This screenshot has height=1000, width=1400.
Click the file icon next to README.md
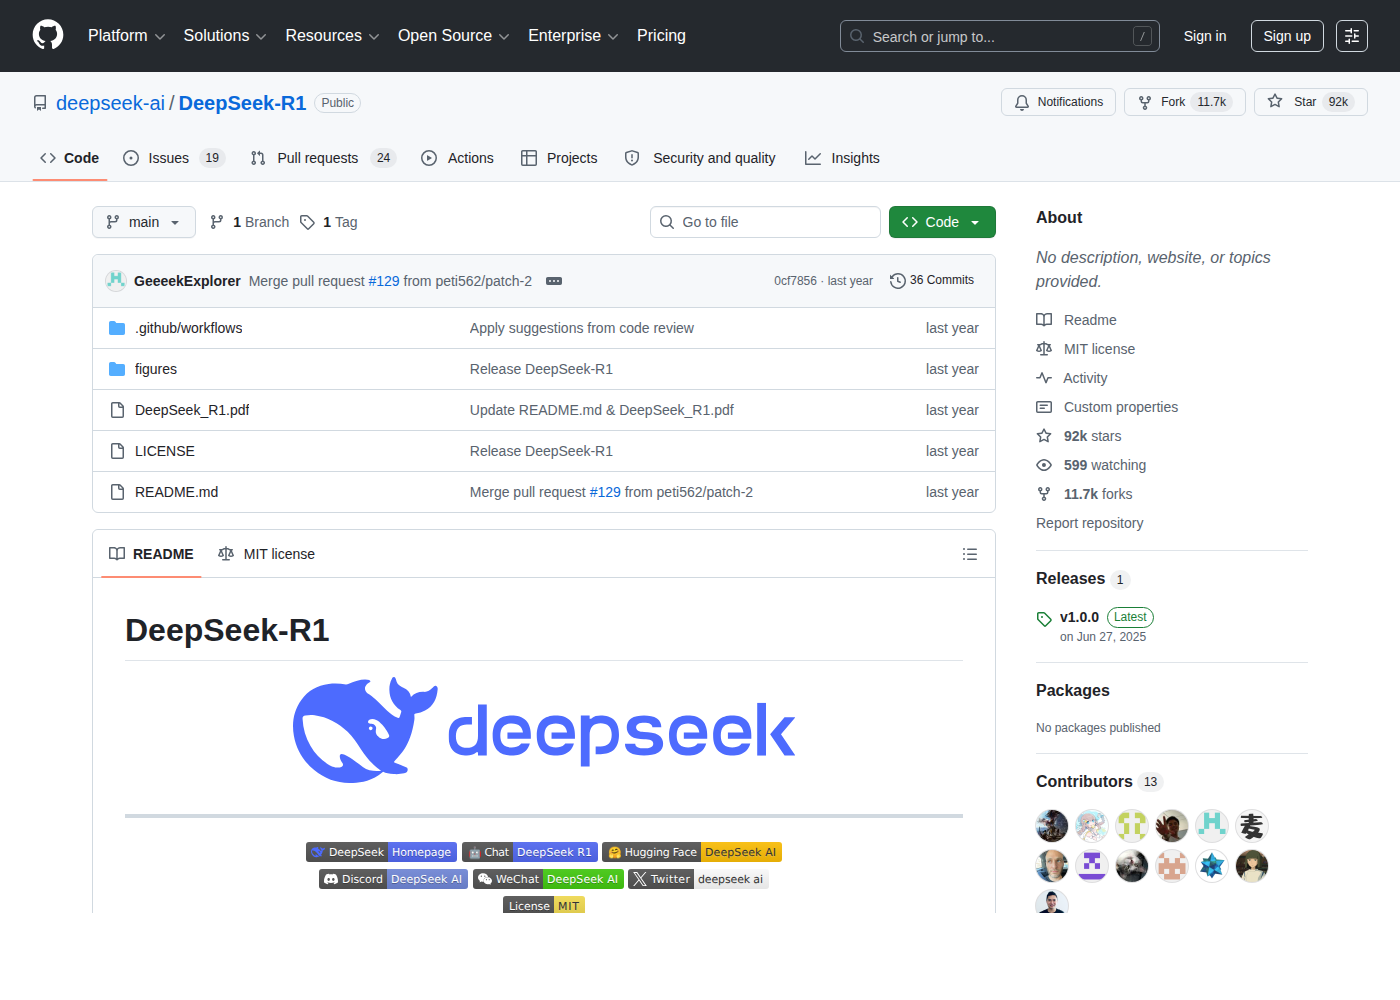click(117, 492)
